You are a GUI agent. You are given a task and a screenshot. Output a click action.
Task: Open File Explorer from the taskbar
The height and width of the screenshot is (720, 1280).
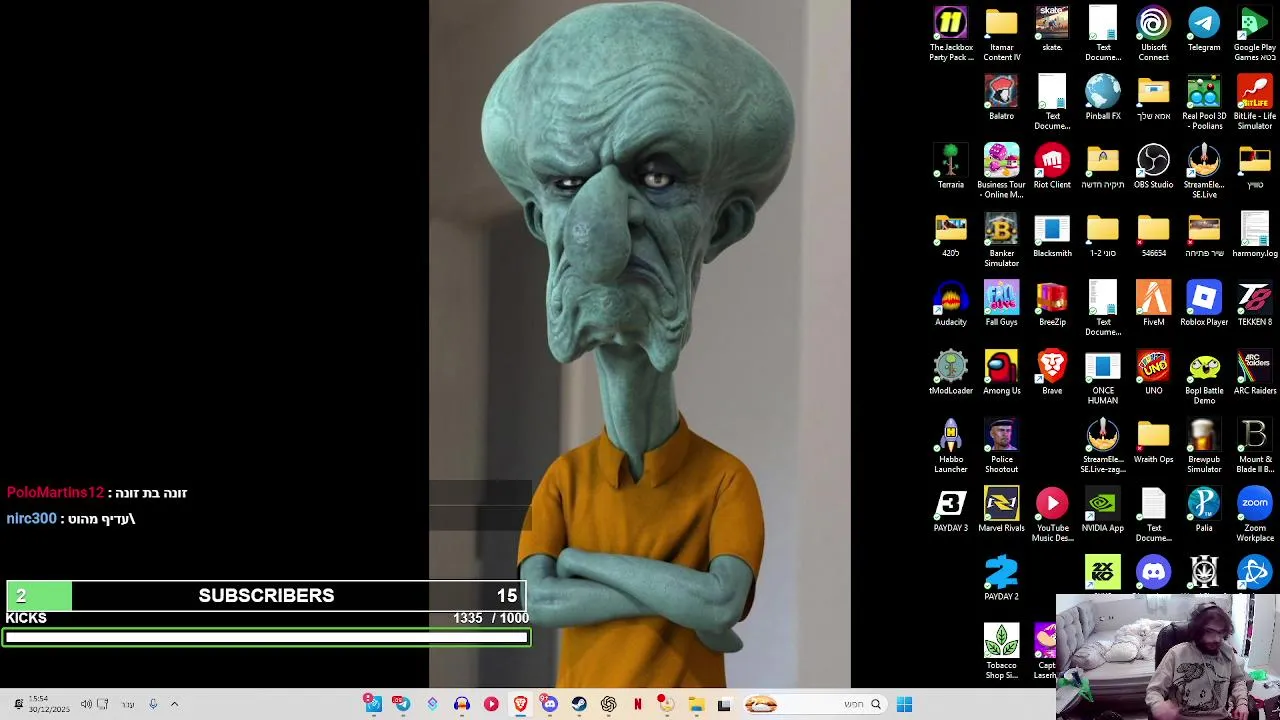tap(696, 704)
